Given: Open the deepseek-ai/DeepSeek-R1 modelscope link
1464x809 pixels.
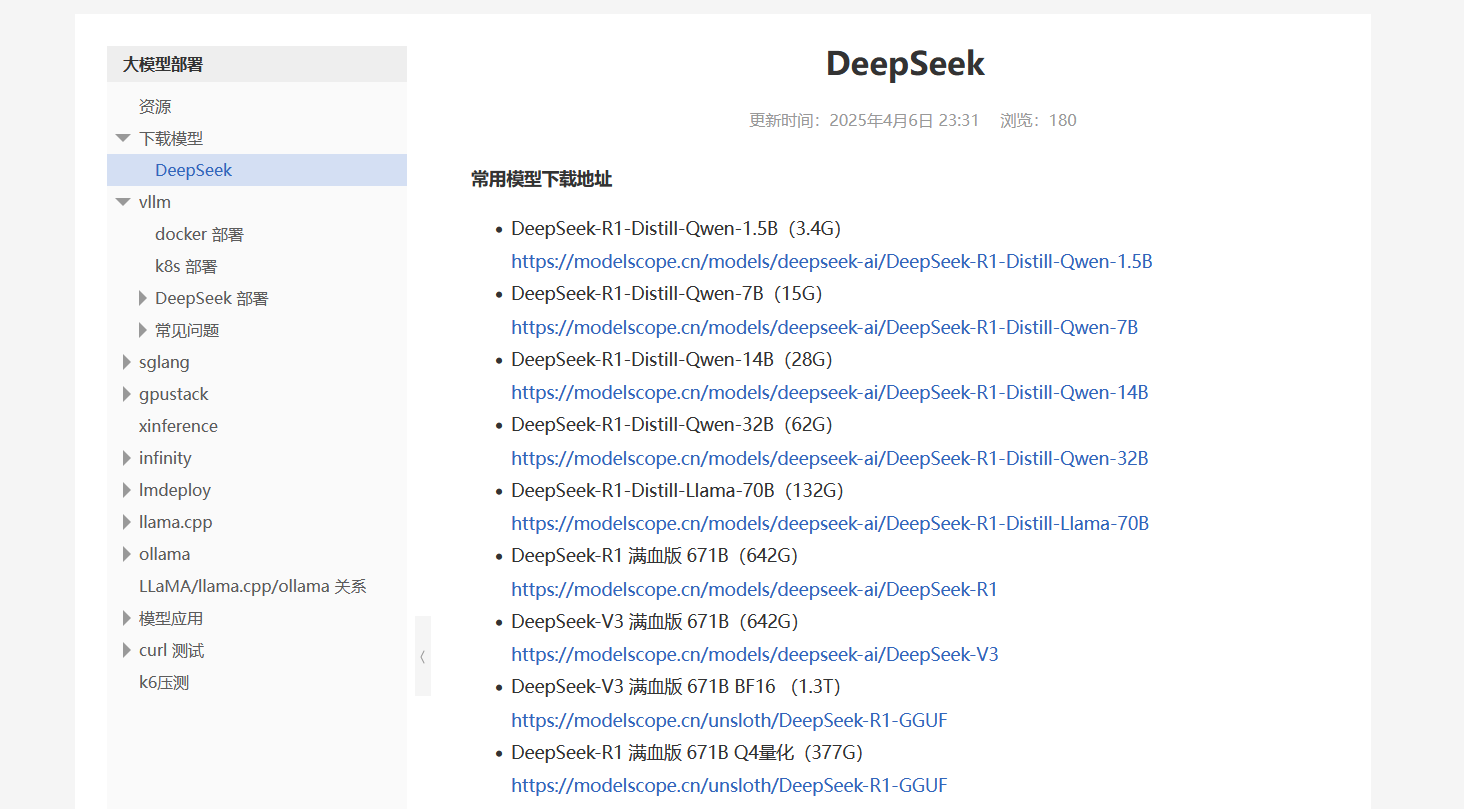Looking at the screenshot, I should (x=755, y=589).
